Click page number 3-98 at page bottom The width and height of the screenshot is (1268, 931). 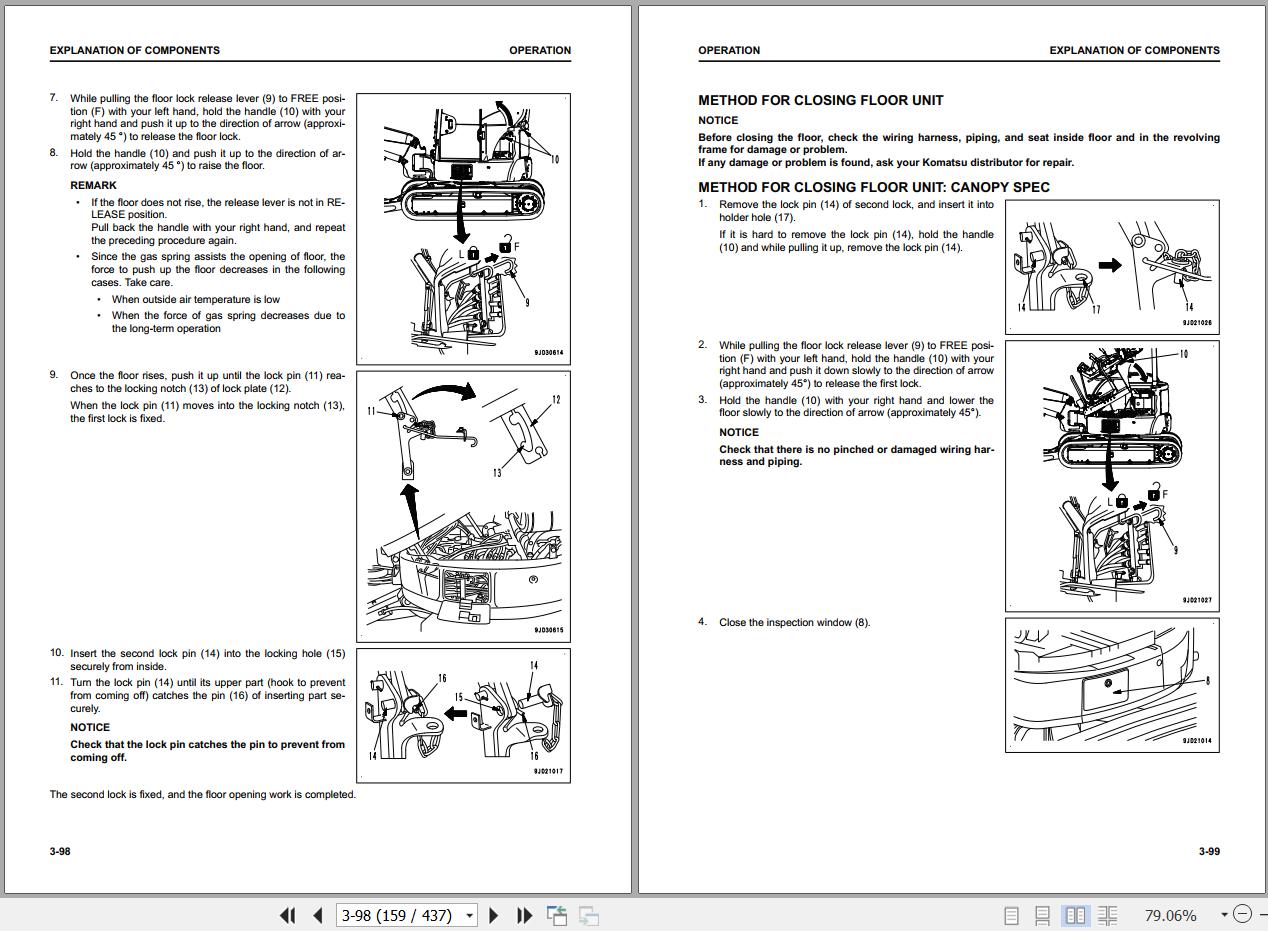coord(60,851)
